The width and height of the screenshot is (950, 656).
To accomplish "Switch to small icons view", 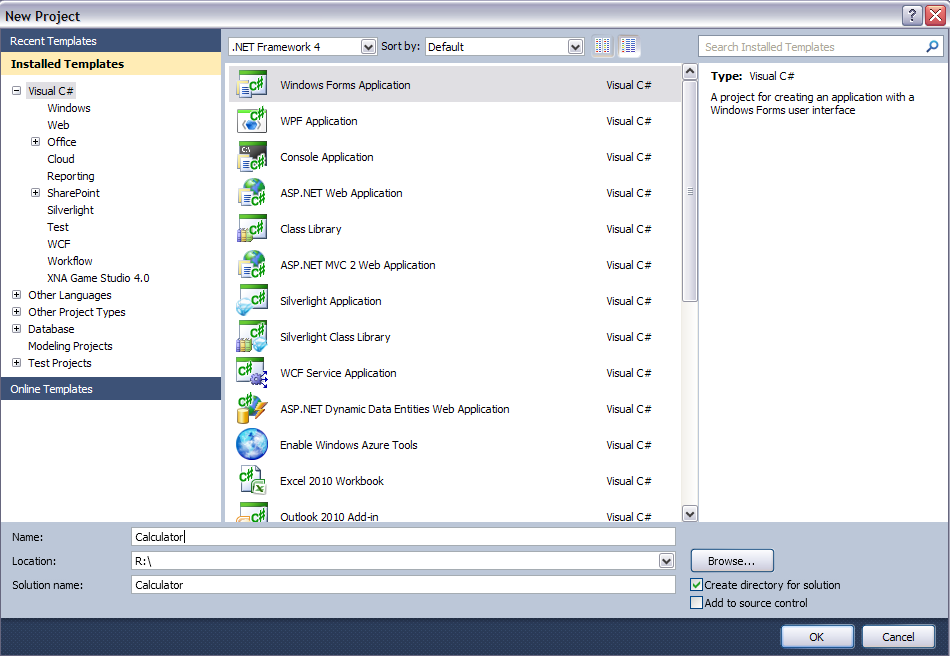I will (602, 46).
